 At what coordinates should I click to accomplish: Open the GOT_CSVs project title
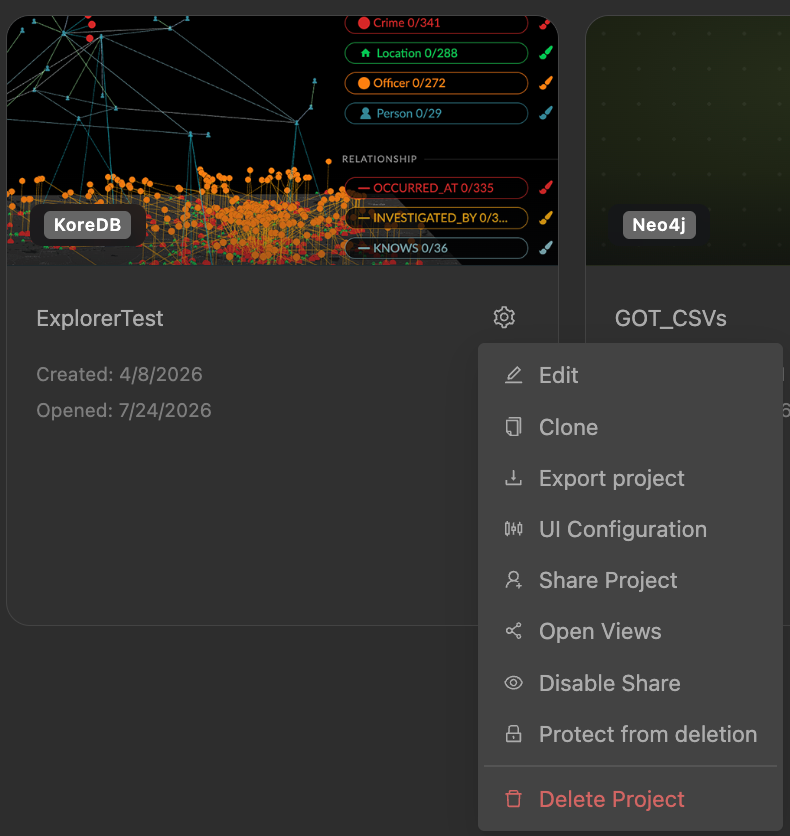[671, 318]
